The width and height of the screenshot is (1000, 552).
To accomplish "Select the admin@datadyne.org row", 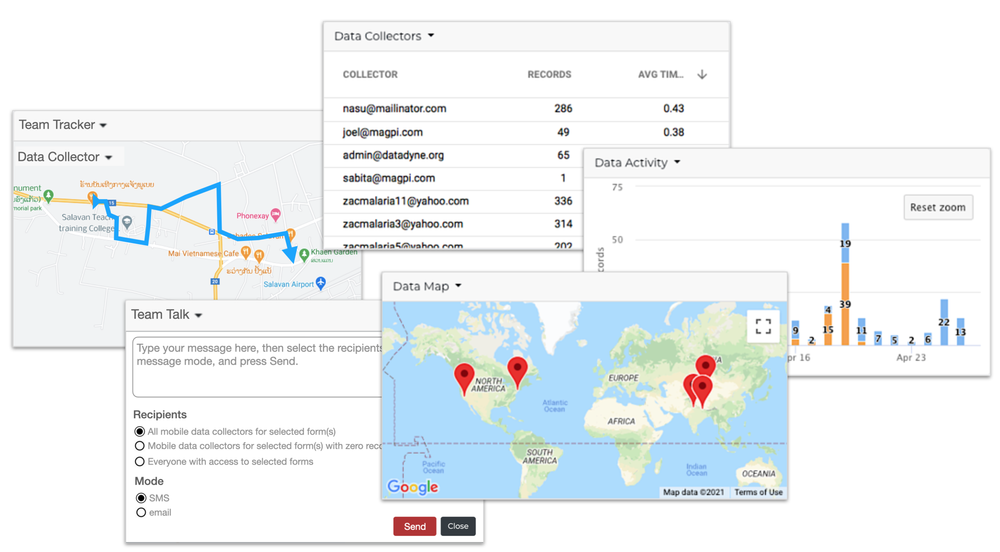I will pos(453,156).
